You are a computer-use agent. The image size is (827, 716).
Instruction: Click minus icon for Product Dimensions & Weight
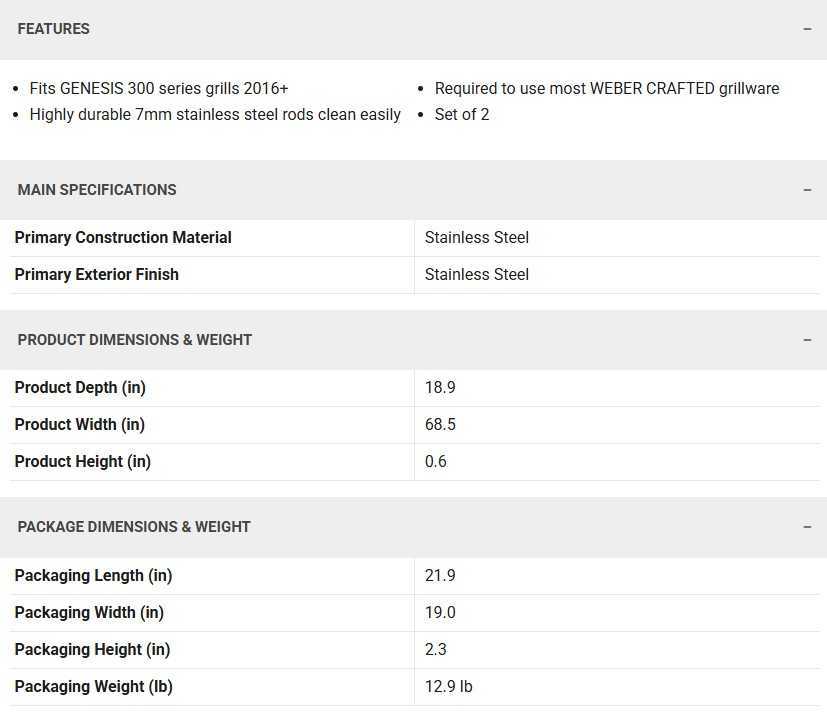tap(807, 340)
